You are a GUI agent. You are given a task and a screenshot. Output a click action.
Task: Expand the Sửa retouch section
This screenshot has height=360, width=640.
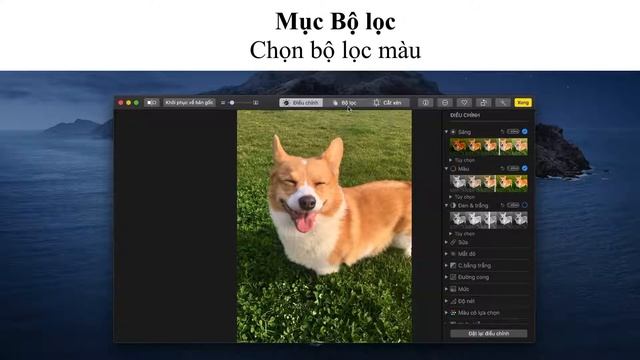[447, 242]
